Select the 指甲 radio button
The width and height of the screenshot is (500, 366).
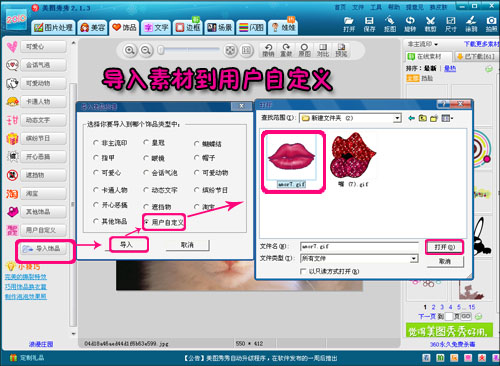pyautogui.click(x=96, y=157)
